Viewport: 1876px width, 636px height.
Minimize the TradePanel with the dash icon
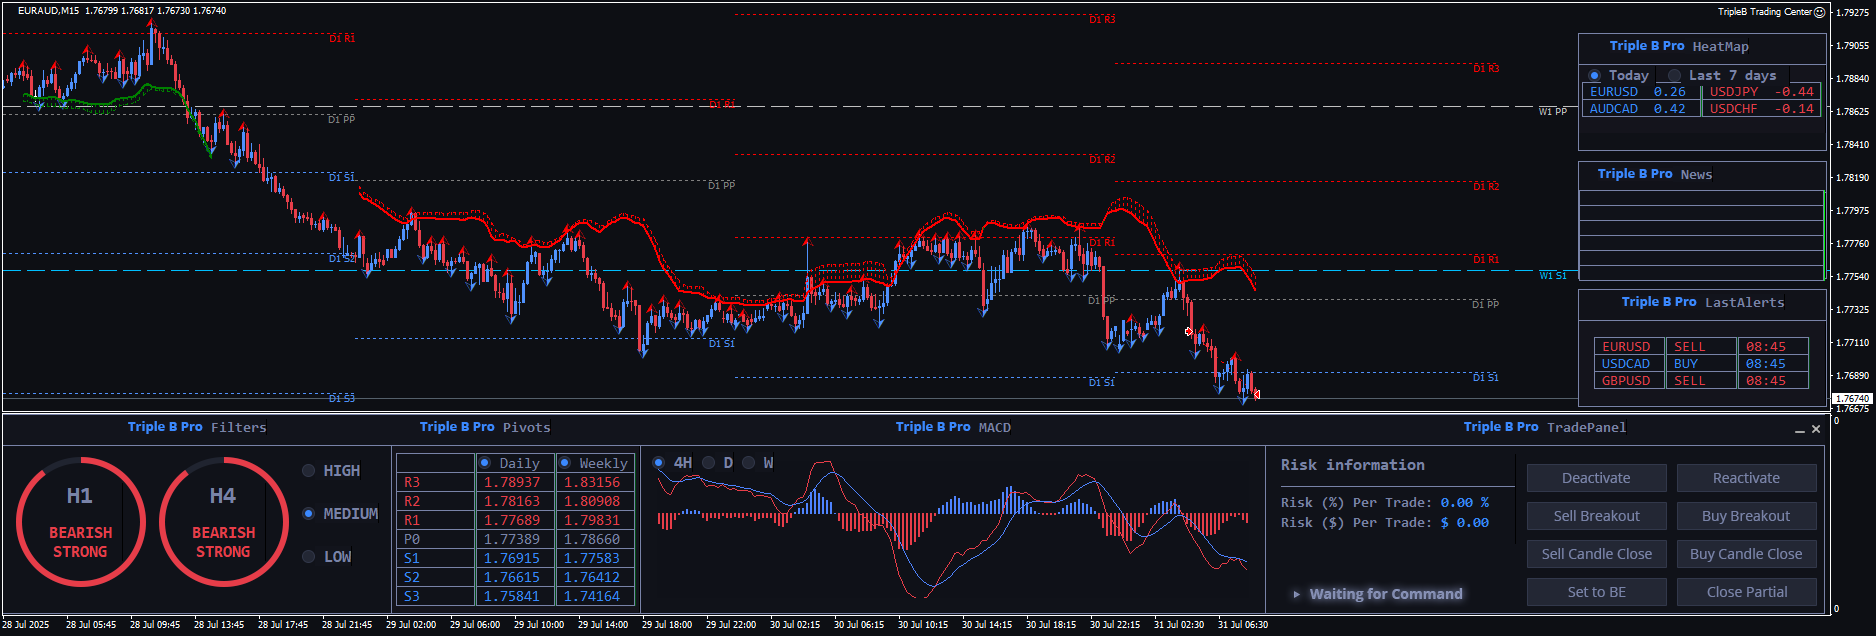[1799, 430]
